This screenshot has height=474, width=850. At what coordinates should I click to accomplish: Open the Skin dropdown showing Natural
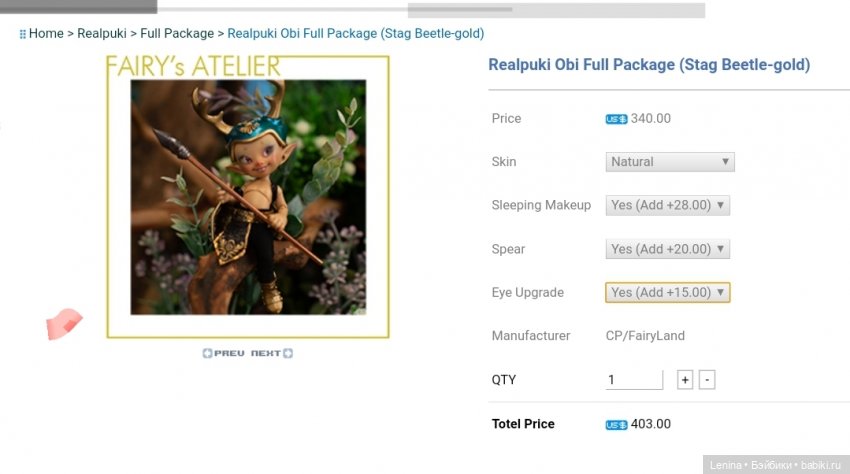click(670, 162)
